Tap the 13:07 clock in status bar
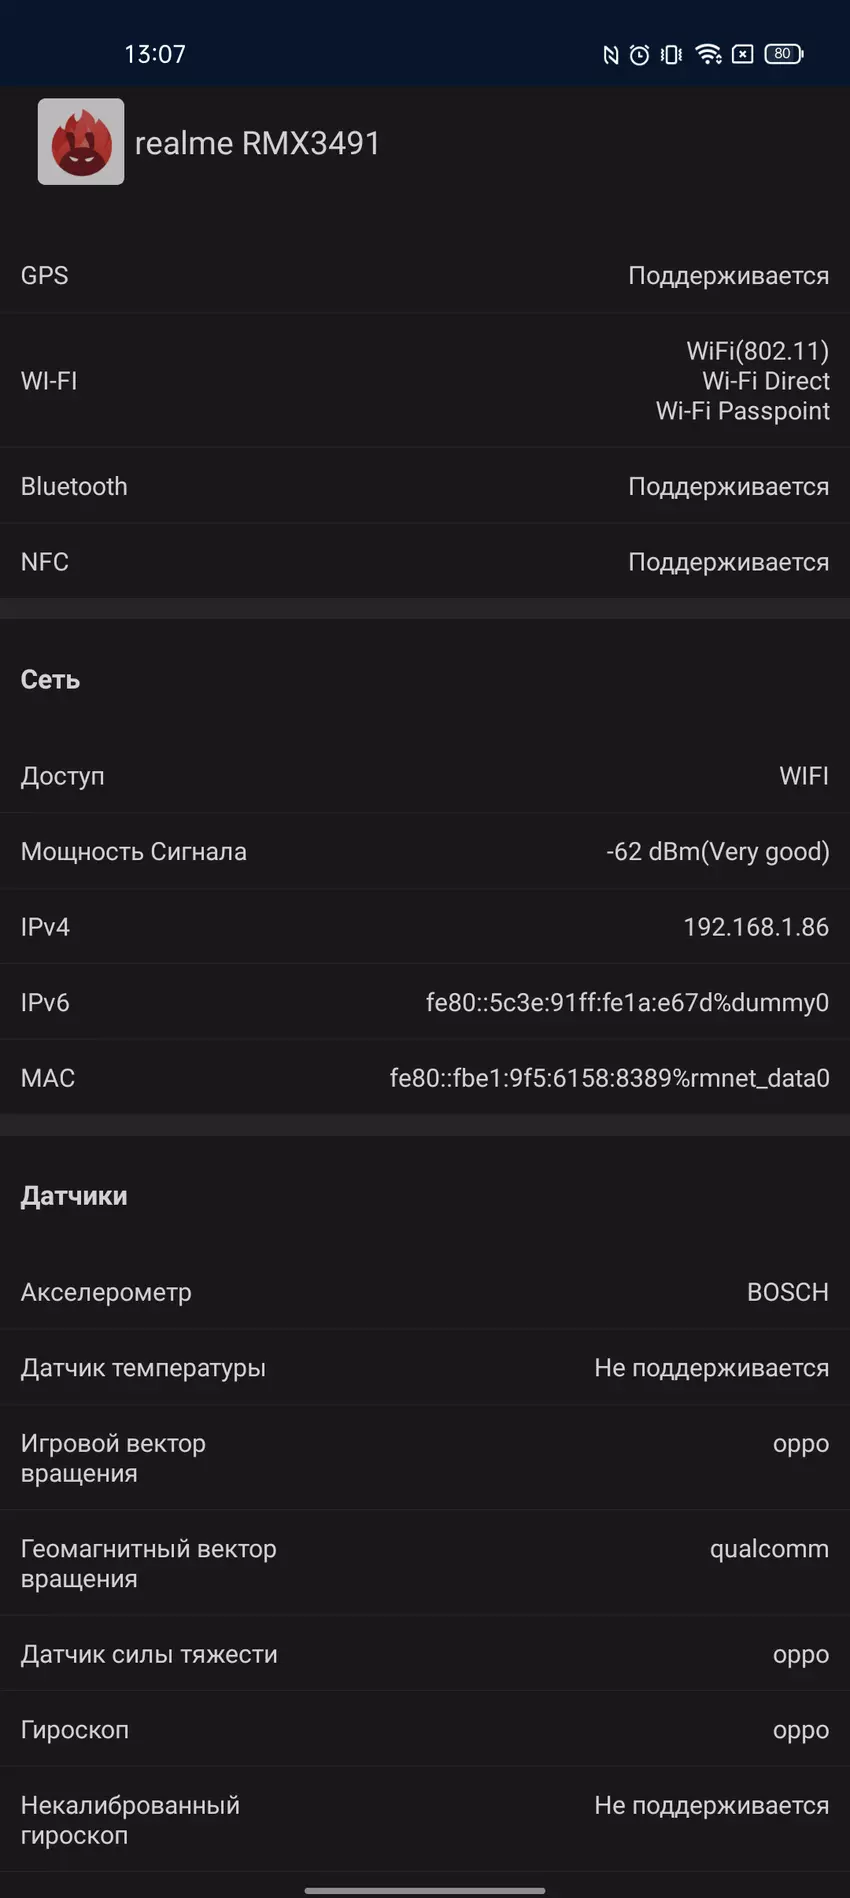Image resolution: width=850 pixels, height=1898 pixels. point(155,54)
